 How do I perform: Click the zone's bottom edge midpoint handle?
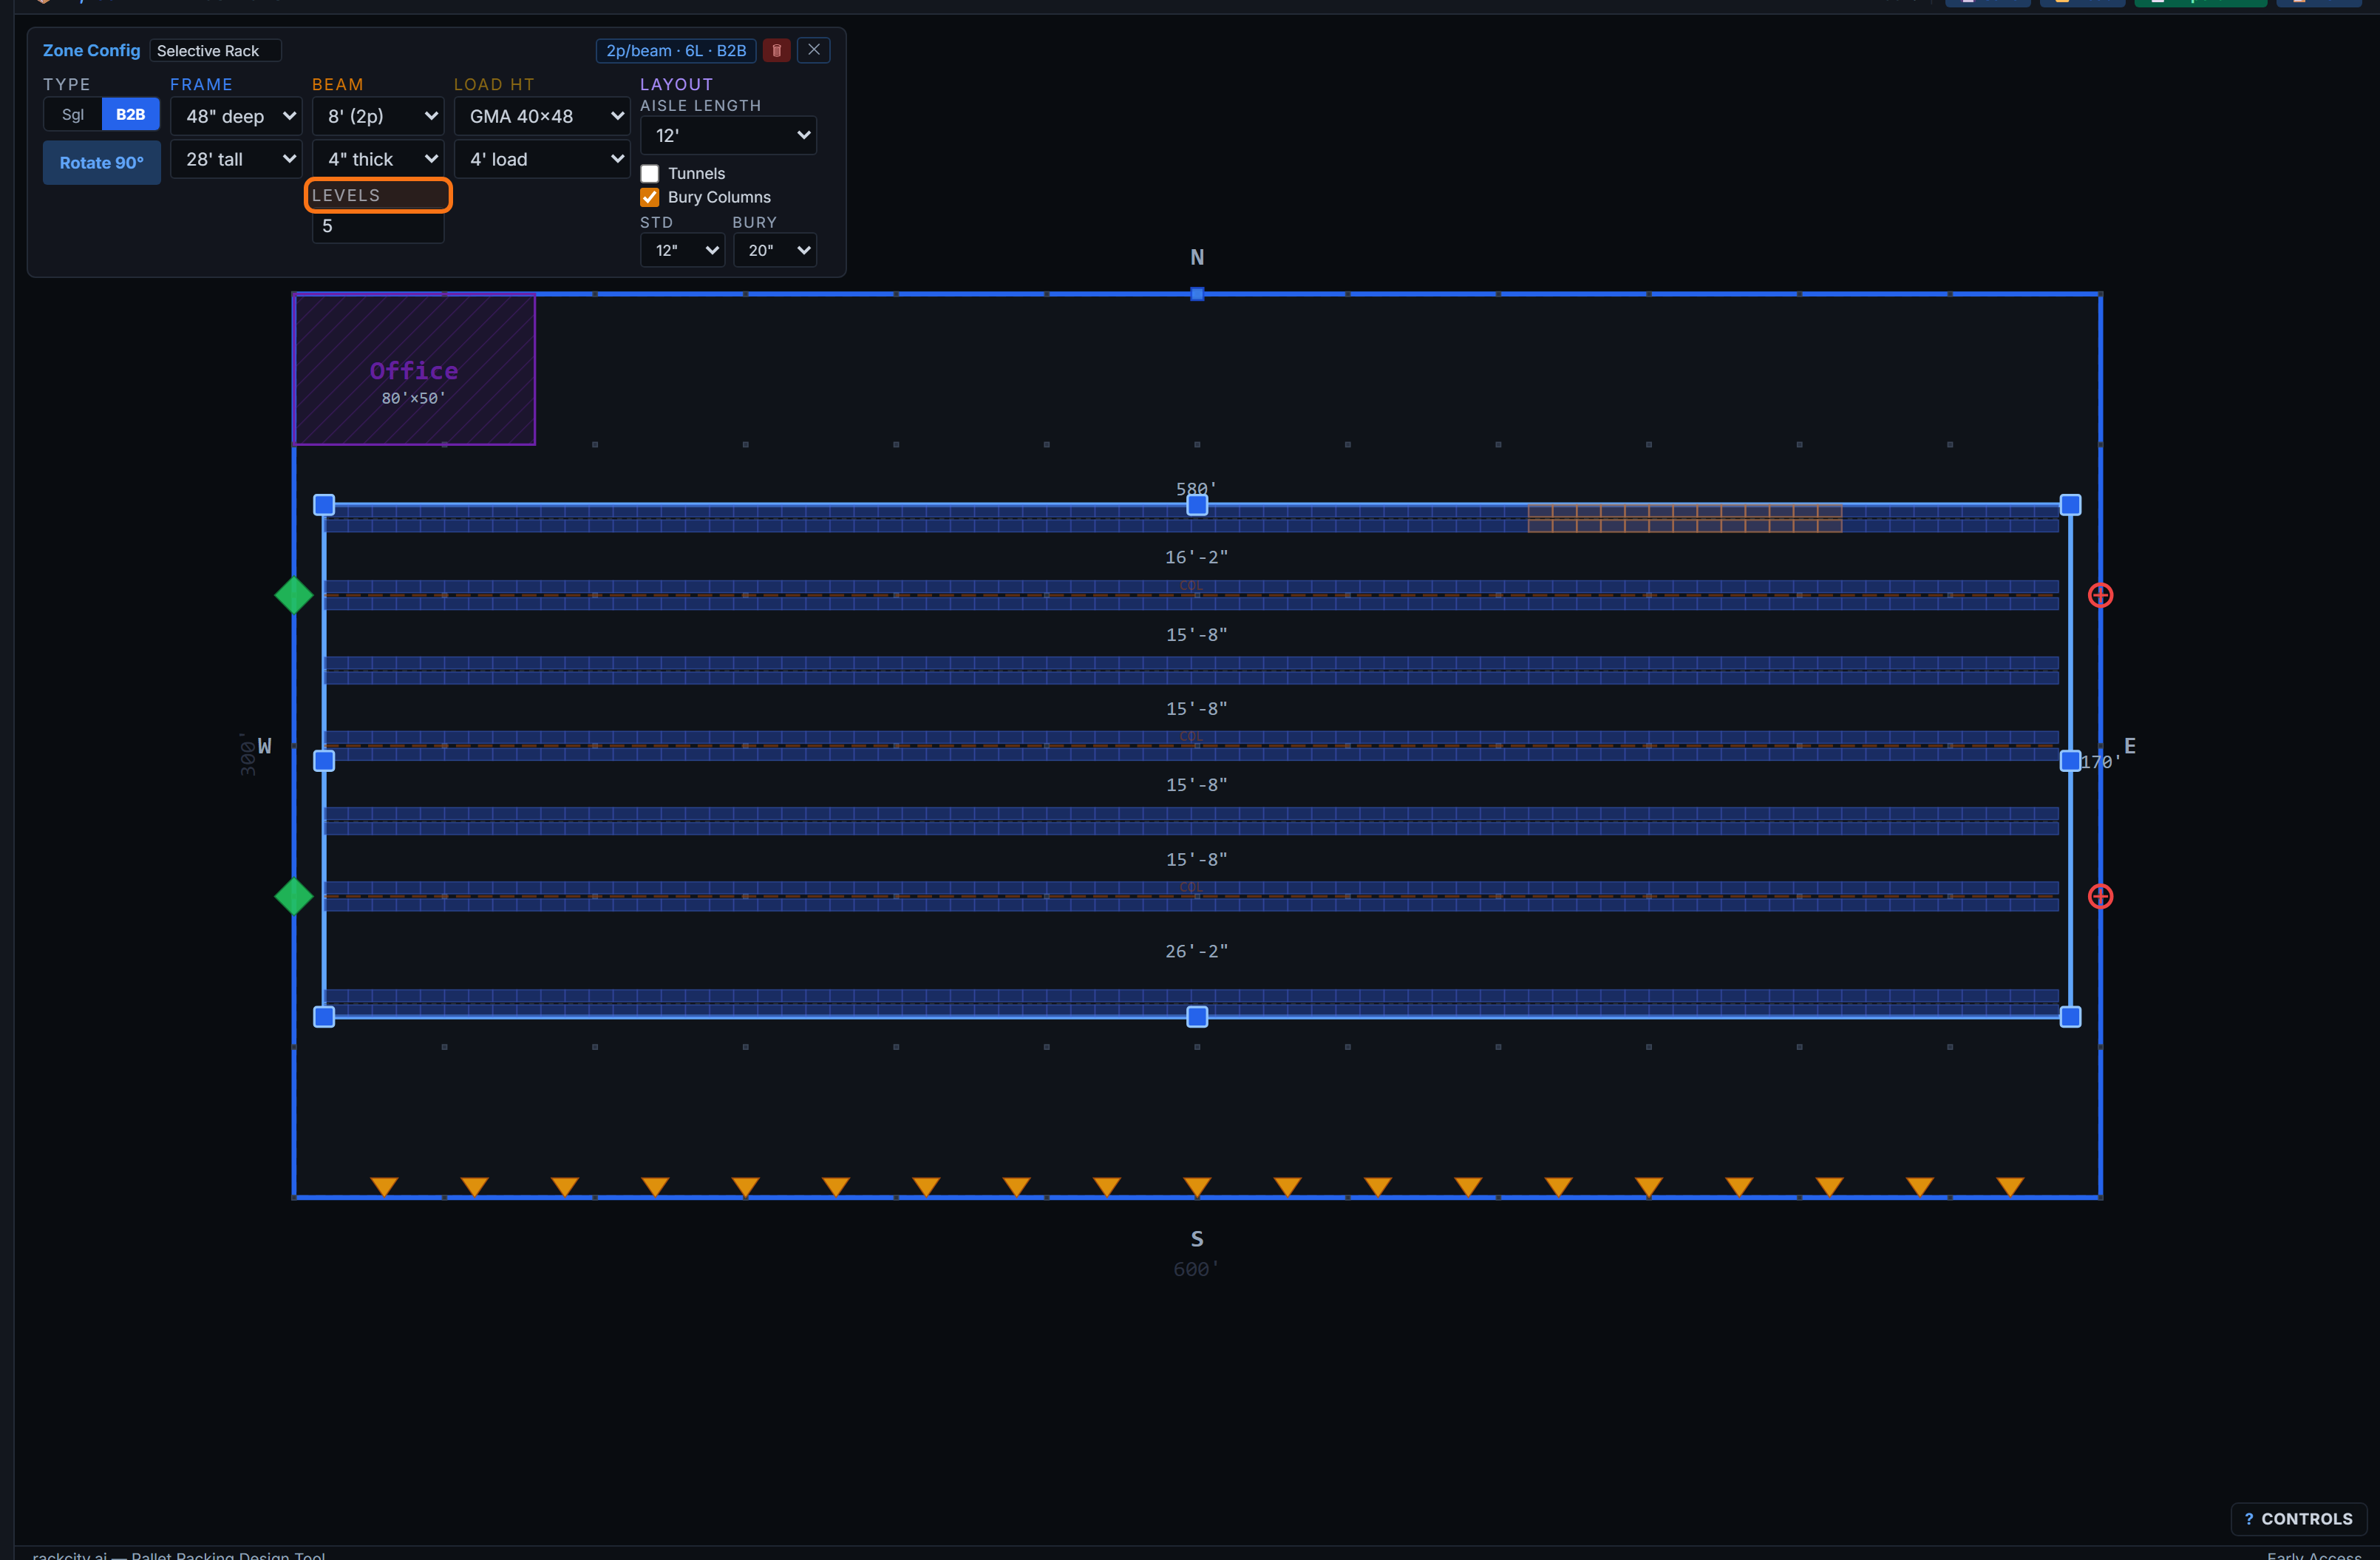coord(1197,1017)
